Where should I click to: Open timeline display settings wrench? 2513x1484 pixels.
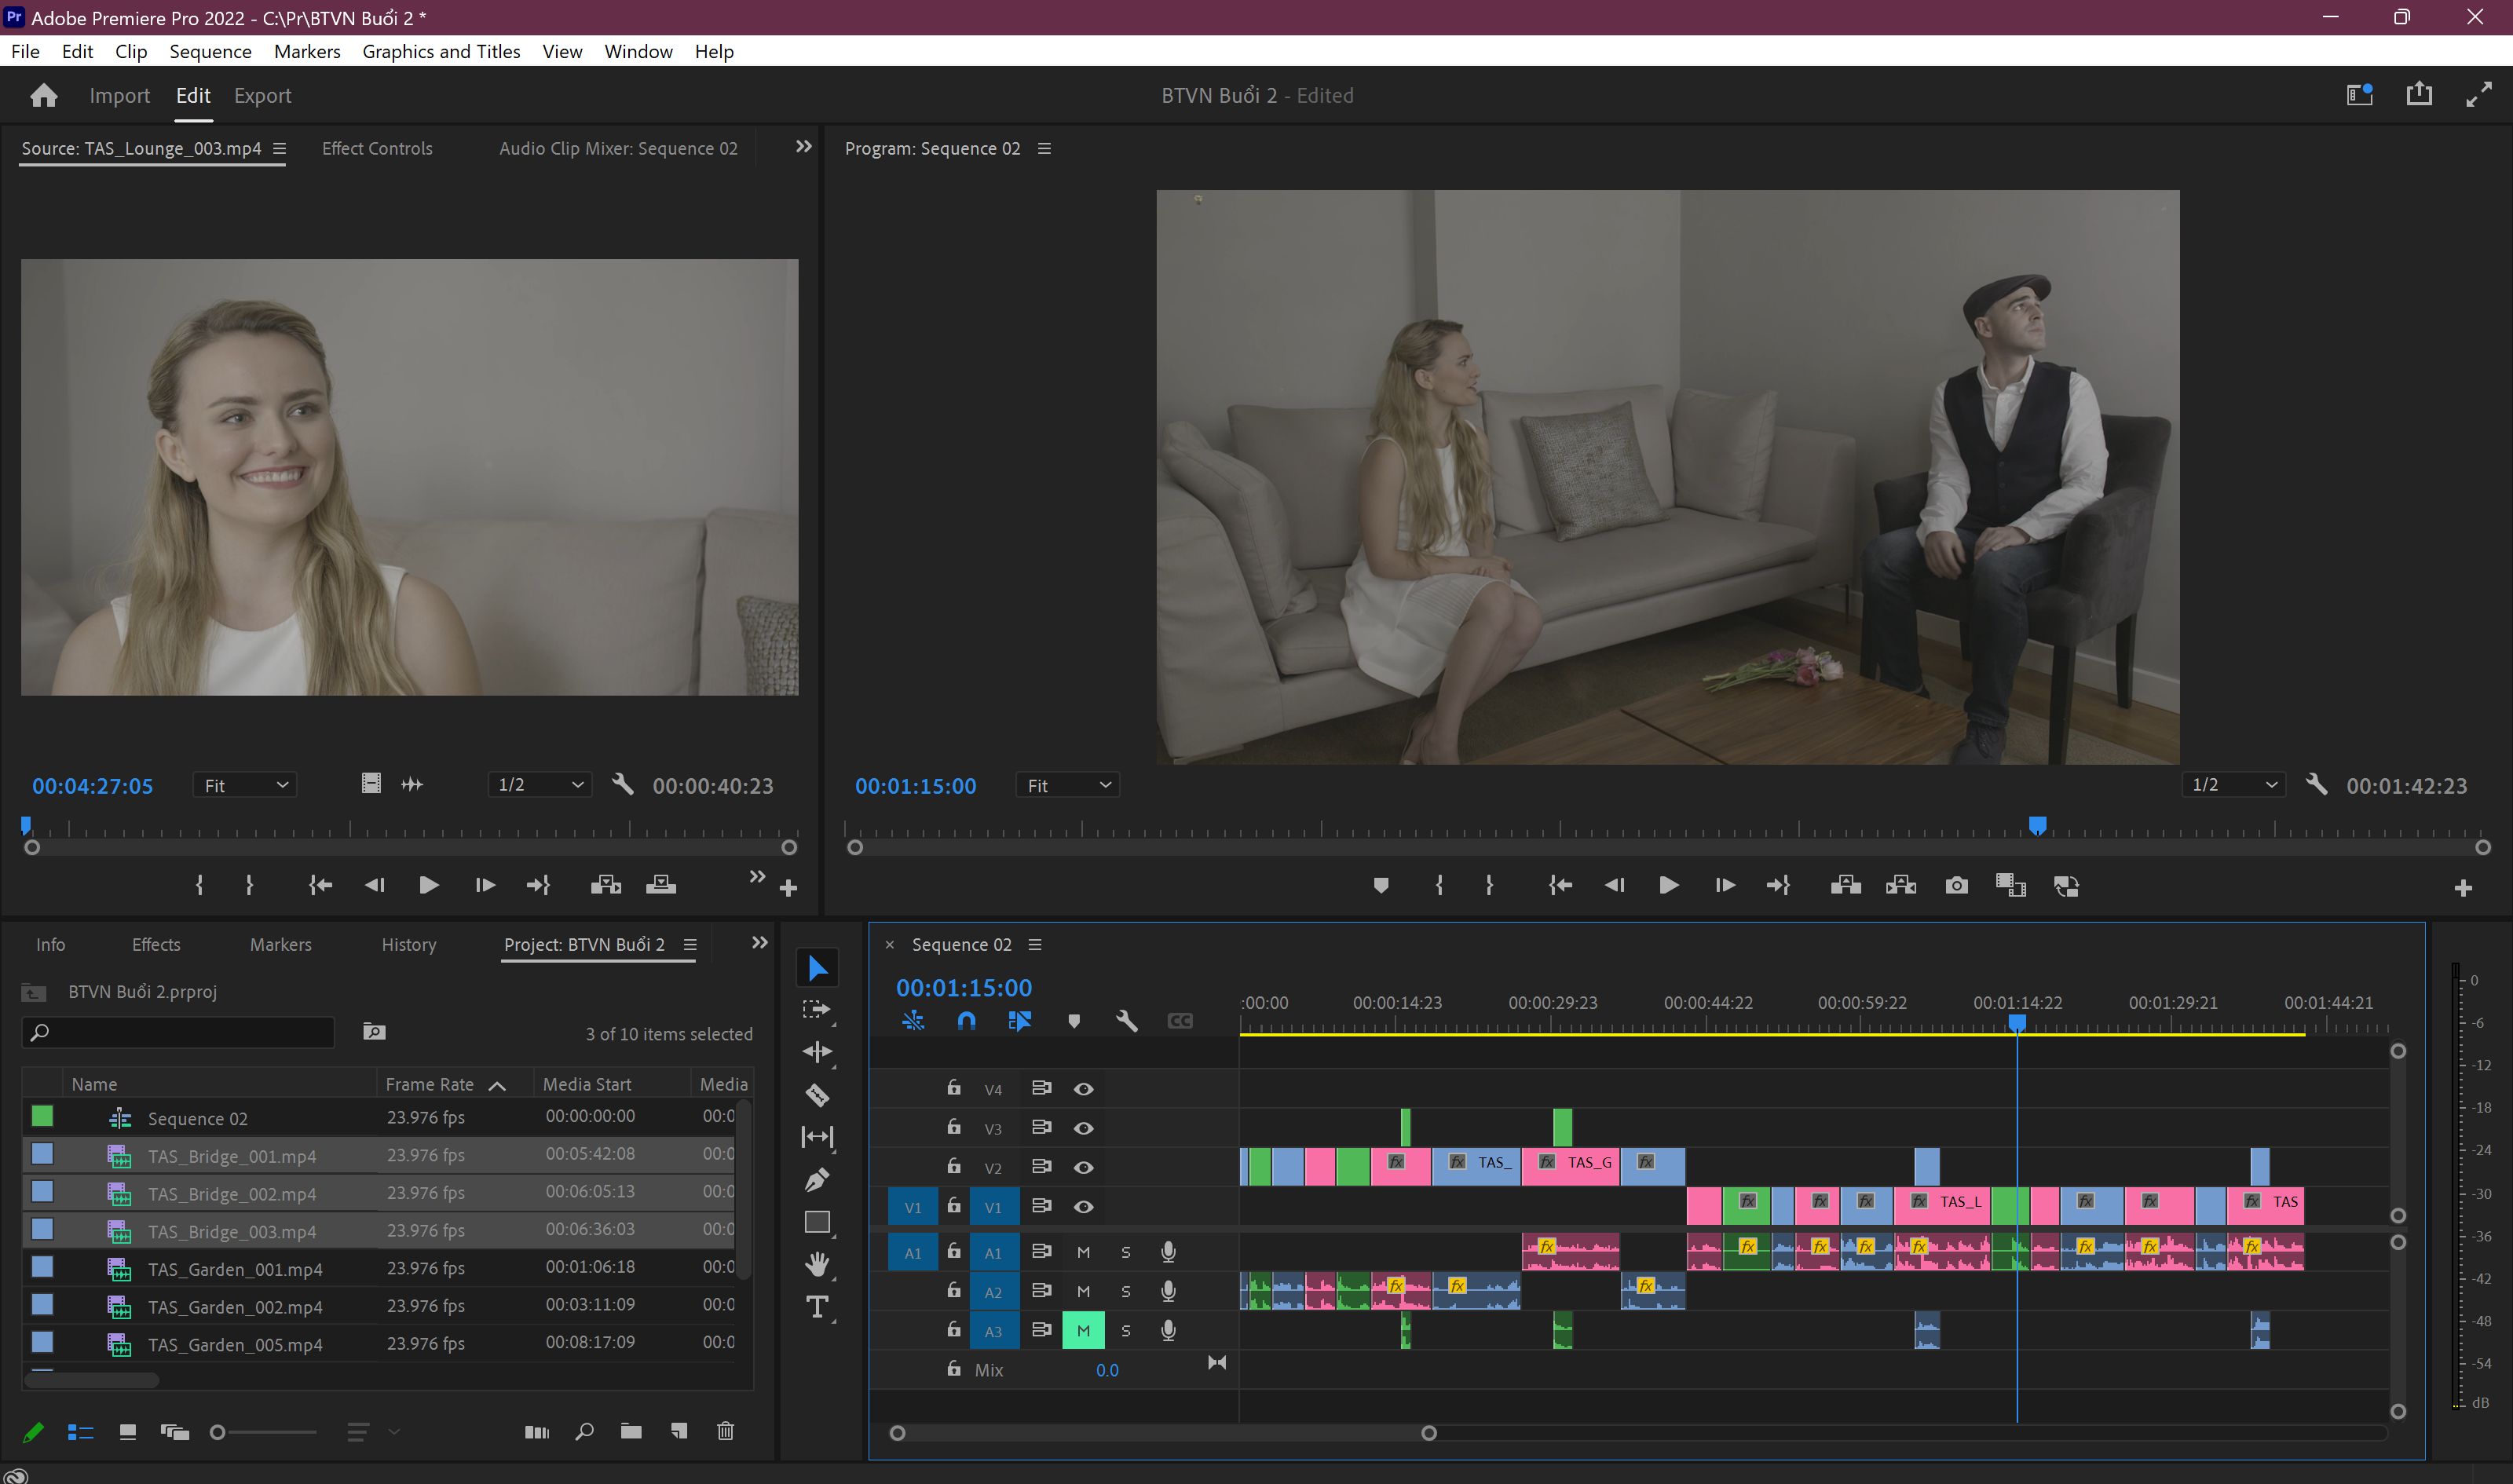(x=1127, y=1021)
